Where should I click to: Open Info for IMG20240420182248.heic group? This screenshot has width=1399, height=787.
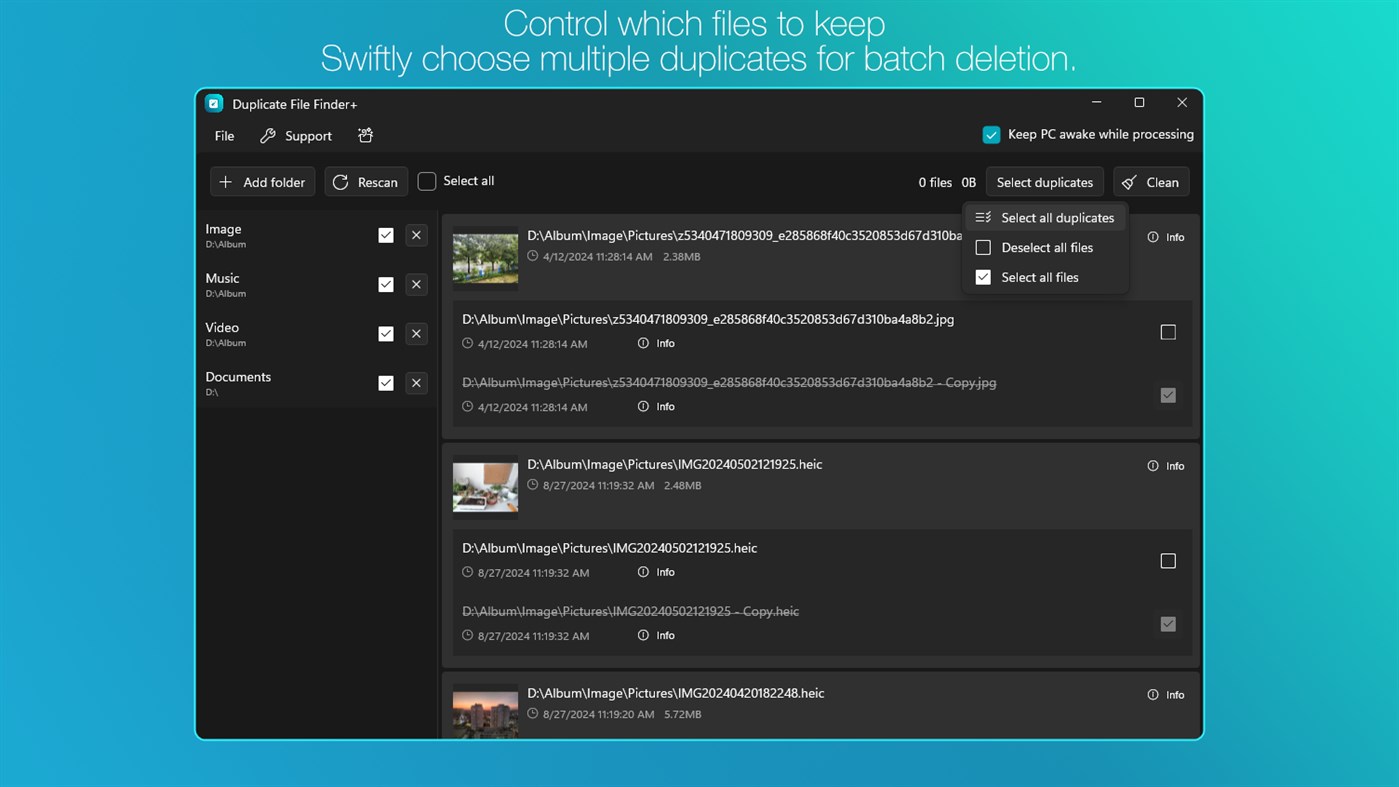tap(1166, 695)
